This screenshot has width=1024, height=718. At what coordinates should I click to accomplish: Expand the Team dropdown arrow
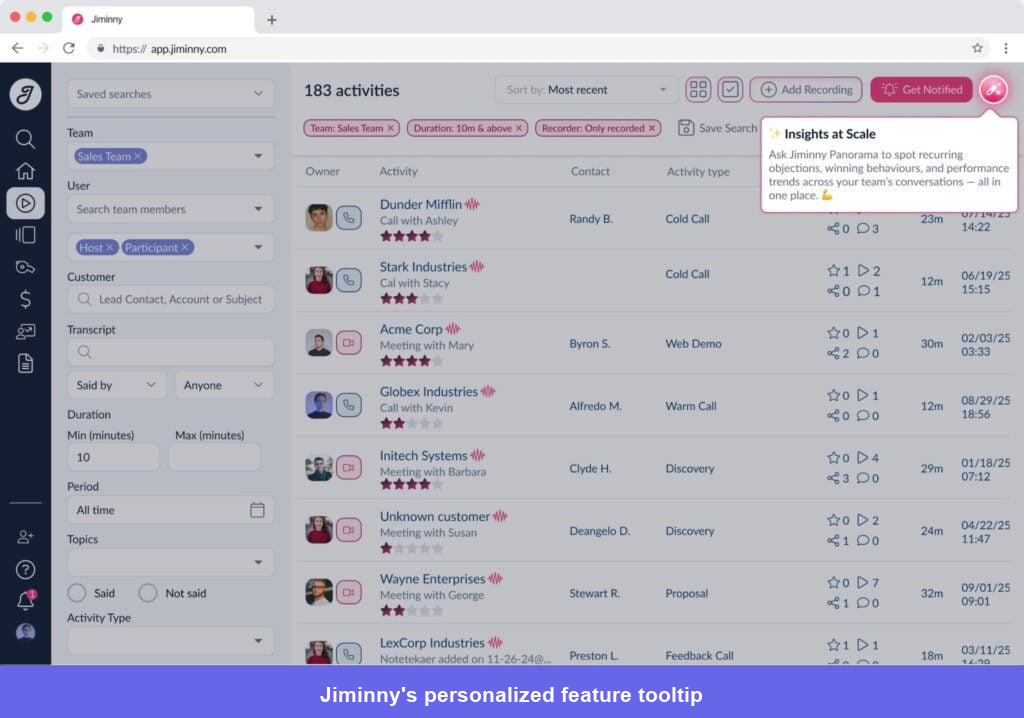pos(259,156)
